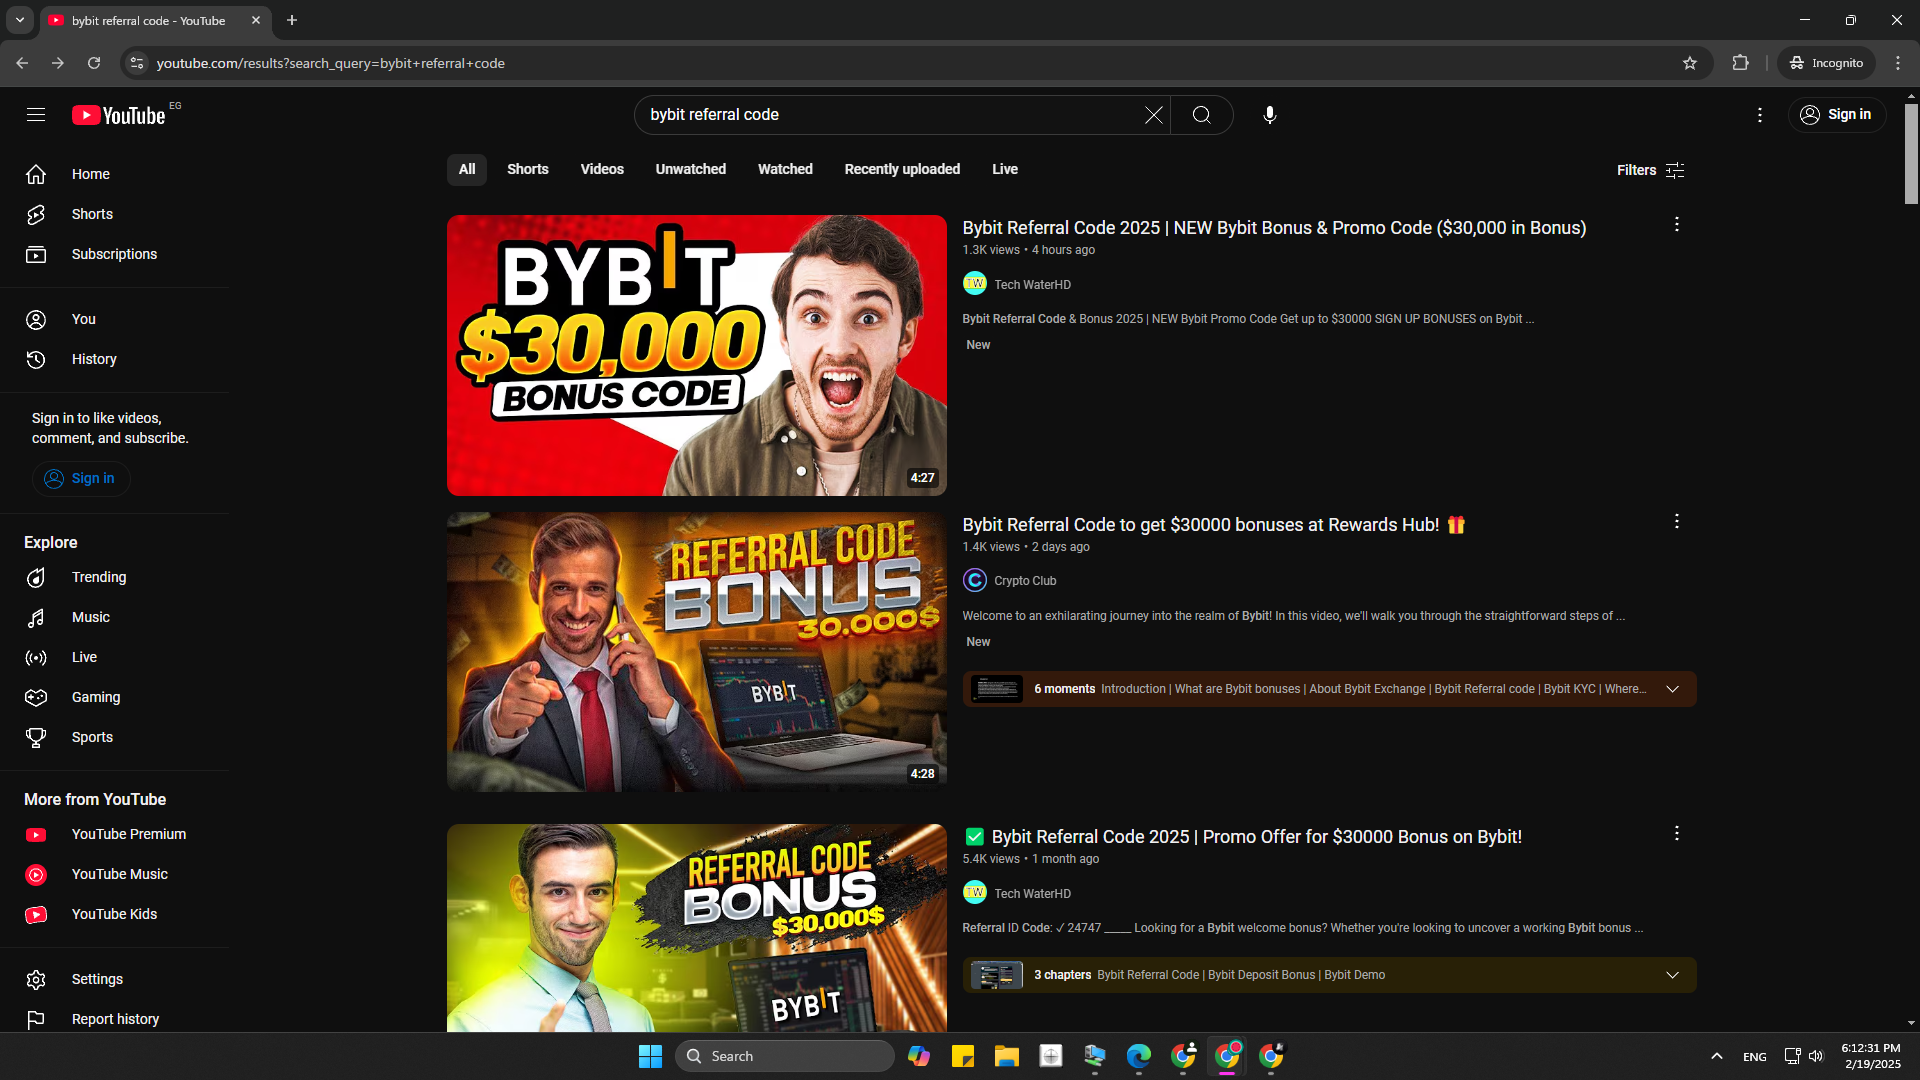Clear the search box text
Viewport: 1920px width, 1080px height.
click(1153, 115)
